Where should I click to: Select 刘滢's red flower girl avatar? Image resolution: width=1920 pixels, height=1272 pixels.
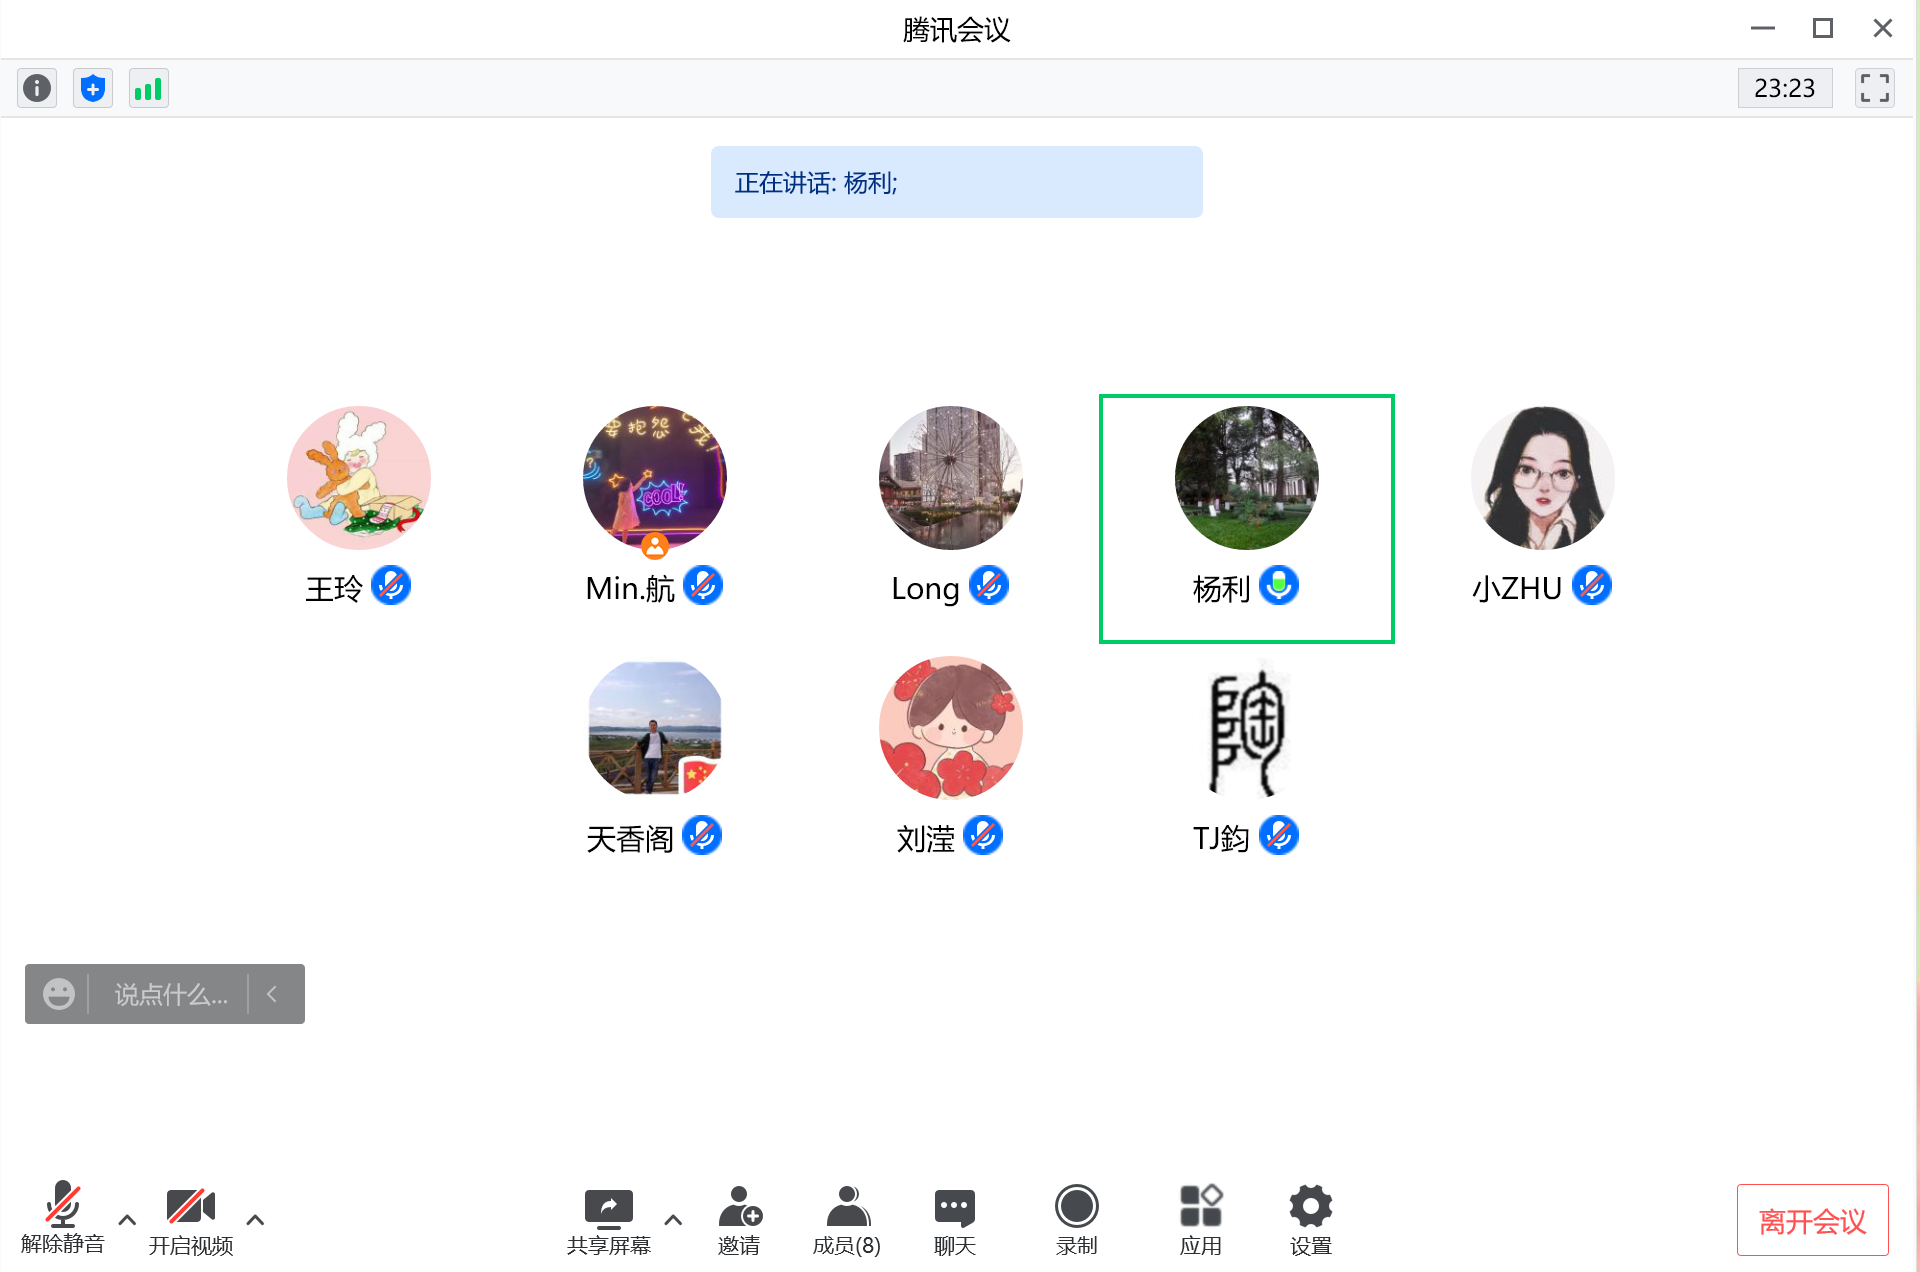[x=951, y=728]
